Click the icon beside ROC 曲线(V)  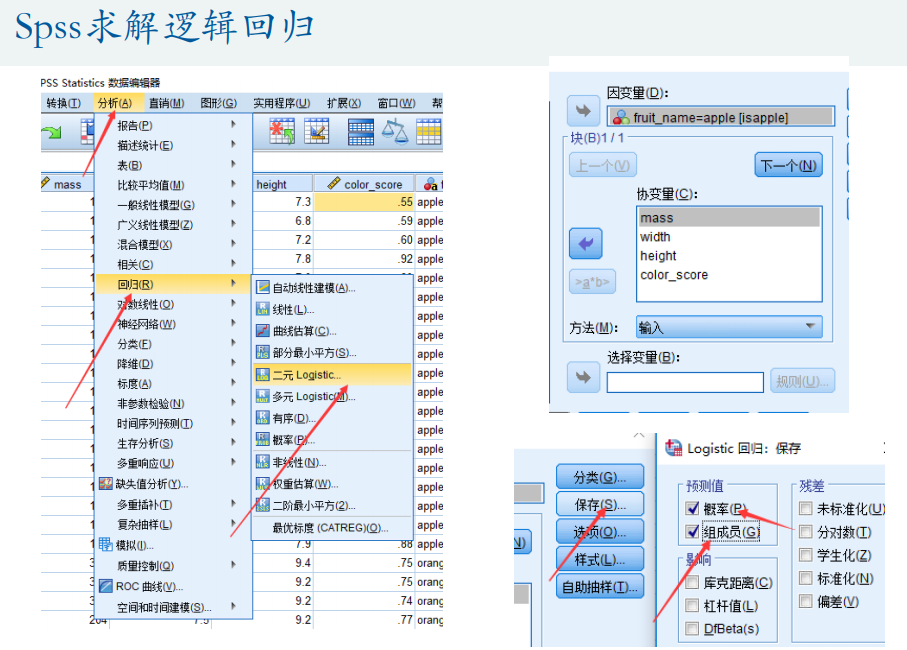coord(106,586)
